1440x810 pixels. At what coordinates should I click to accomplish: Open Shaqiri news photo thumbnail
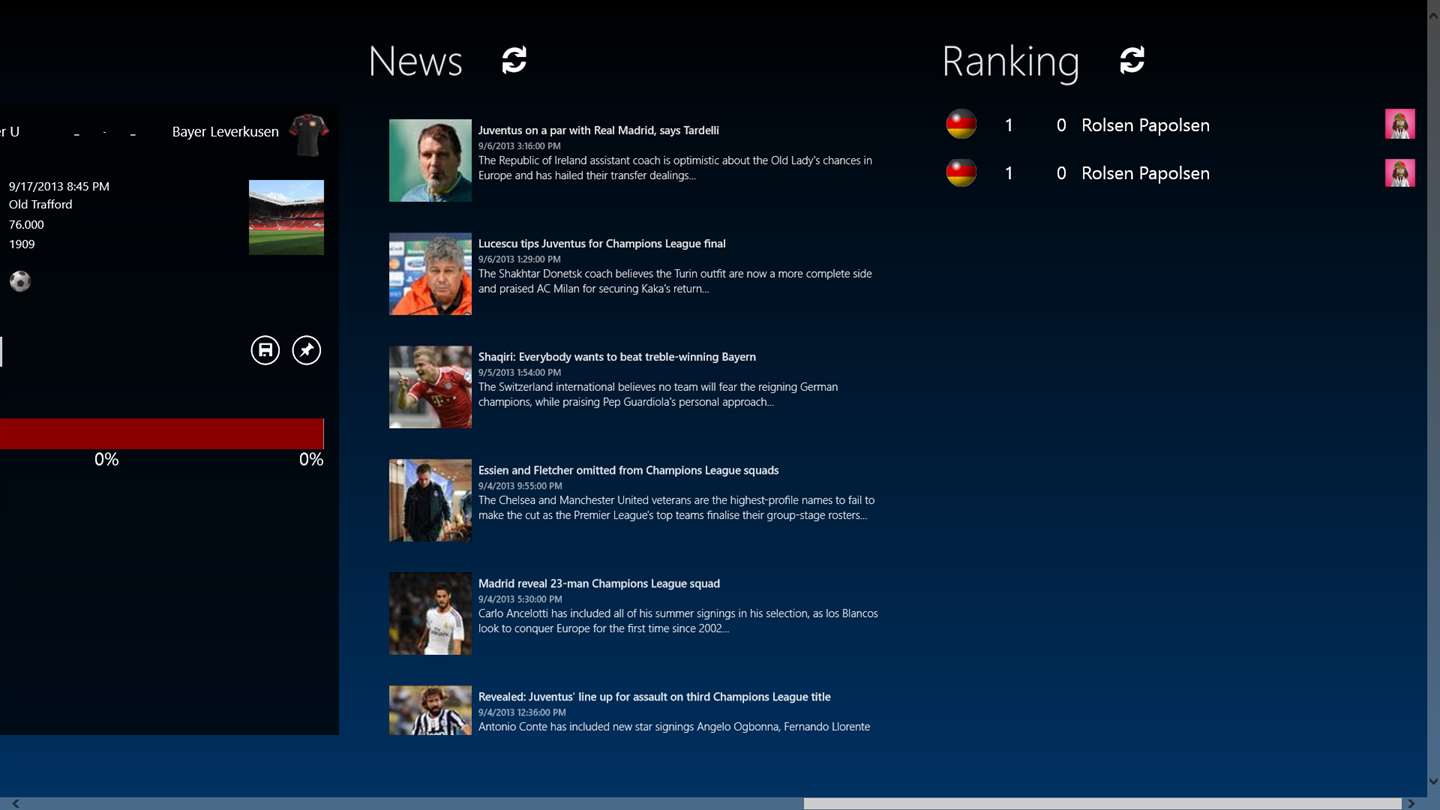pos(430,387)
